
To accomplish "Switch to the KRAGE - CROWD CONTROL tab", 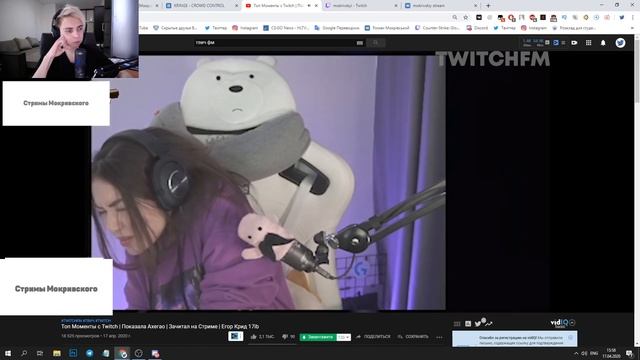I will pos(201,6).
